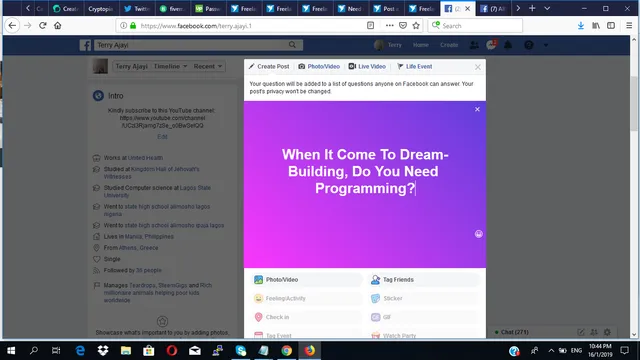Click Tag Friends option
The width and height of the screenshot is (640, 360).
(424, 280)
